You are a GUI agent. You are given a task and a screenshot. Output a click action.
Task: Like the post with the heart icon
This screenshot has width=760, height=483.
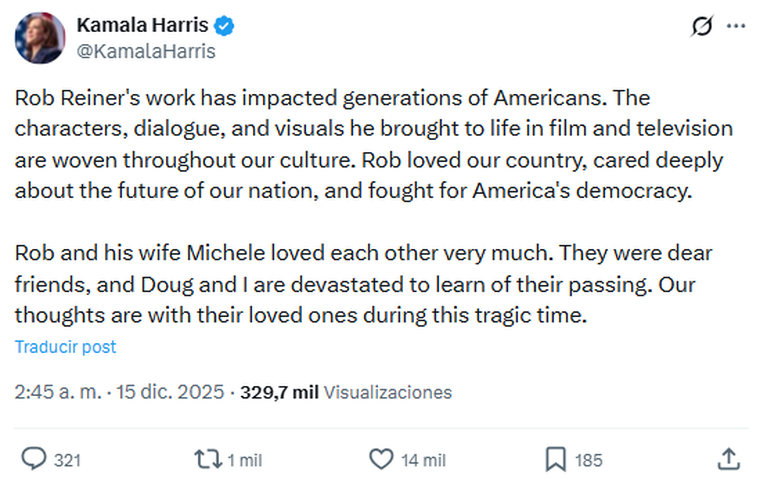click(381, 459)
